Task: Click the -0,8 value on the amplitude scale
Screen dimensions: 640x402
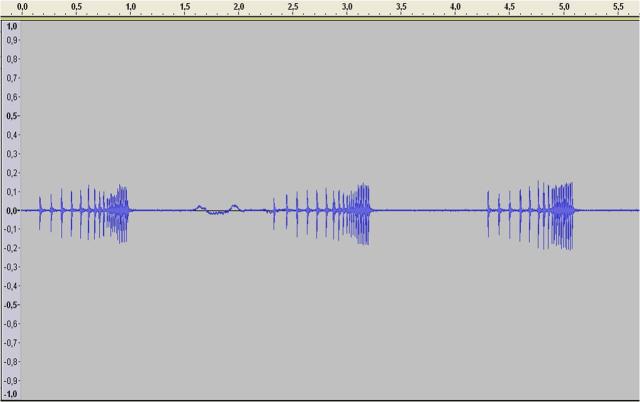Action: pos(11,362)
